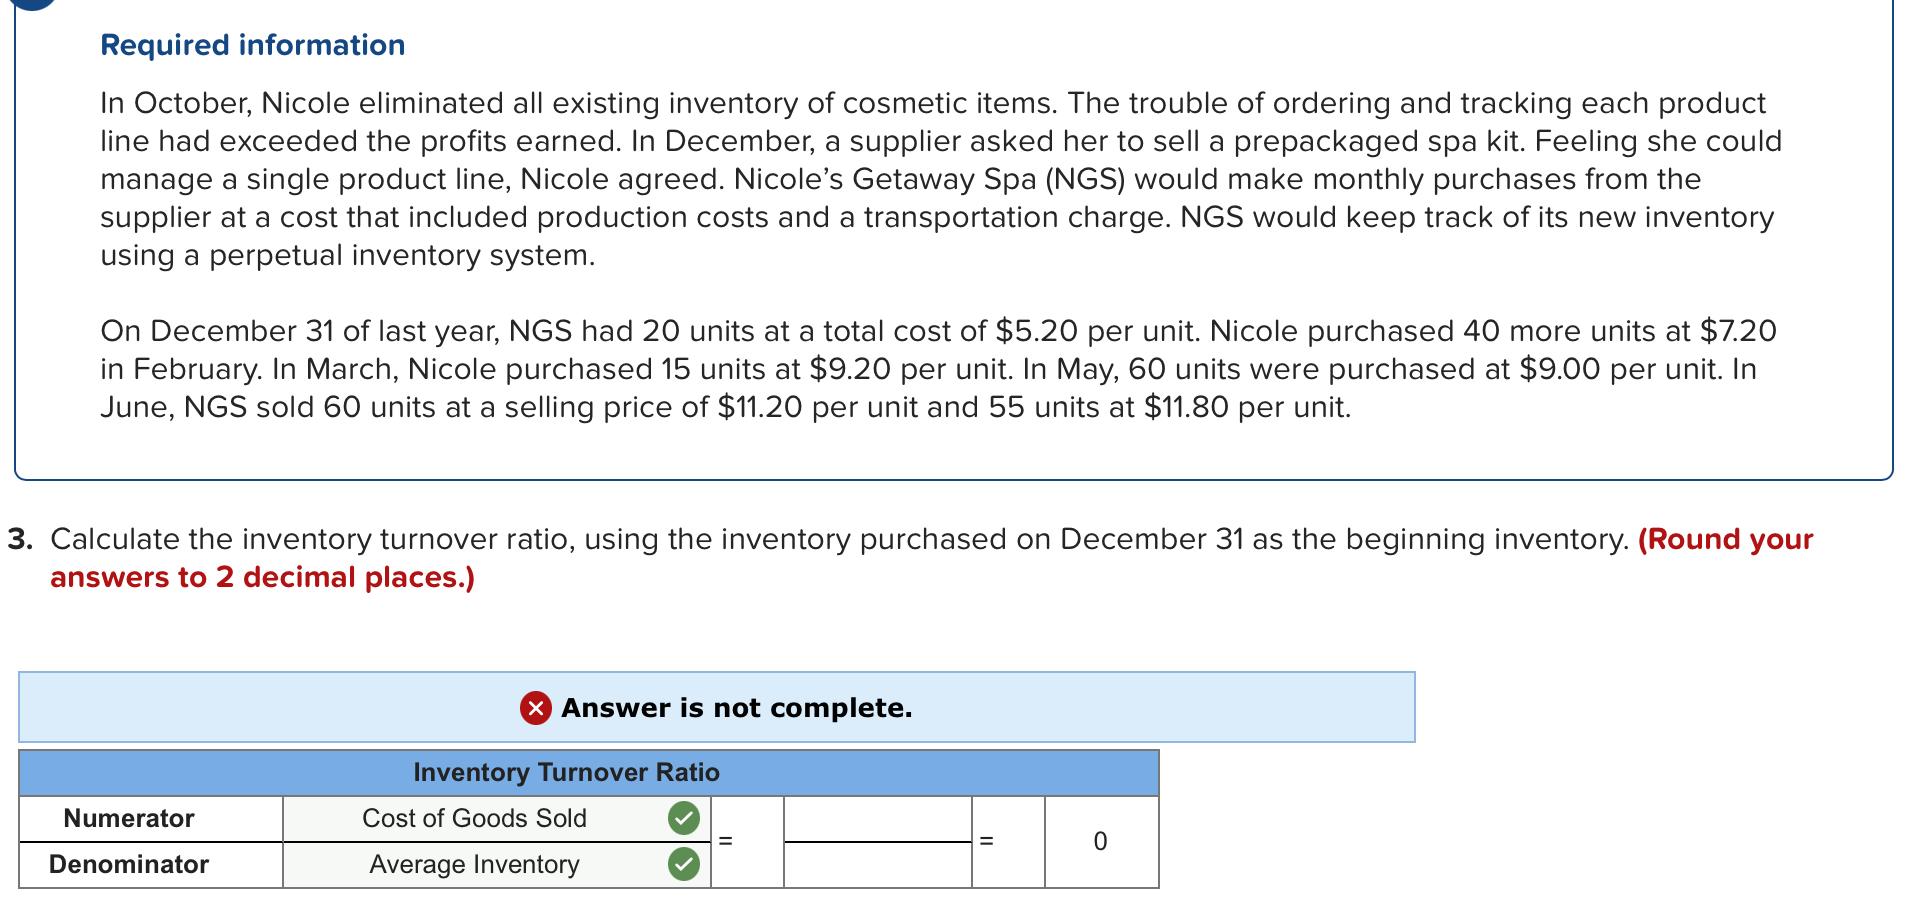Click the Required information heading
This screenshot has height=904, width=1919.
click(x=252, y=44)
